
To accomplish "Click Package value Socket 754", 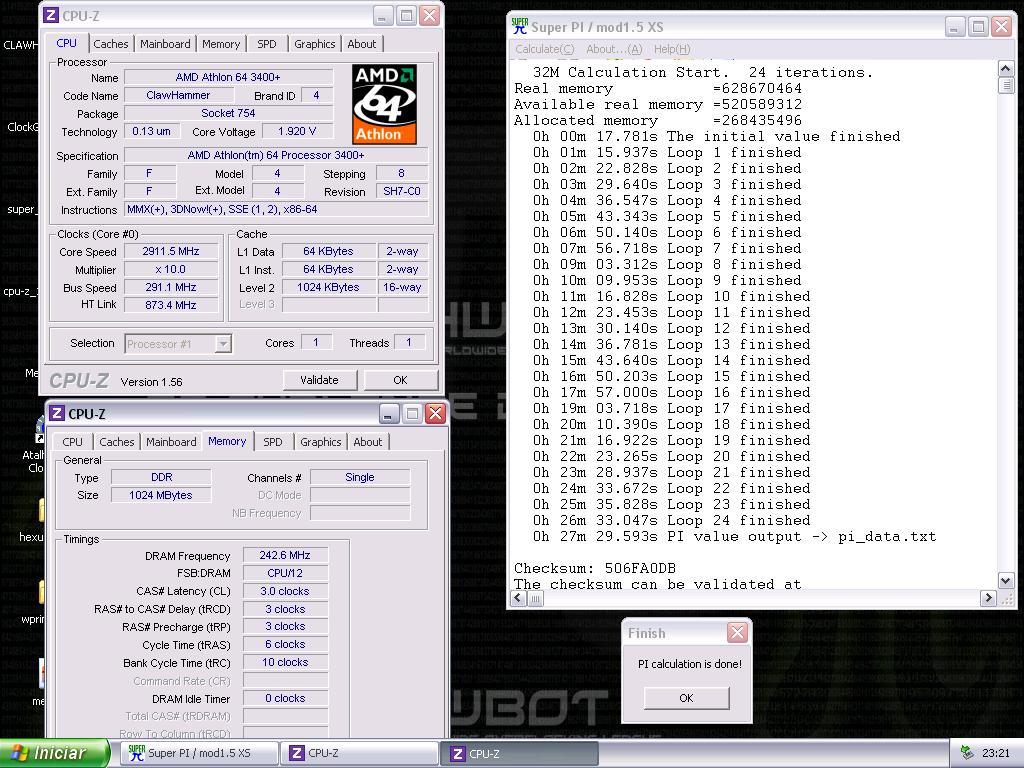I will click(228, 113).
